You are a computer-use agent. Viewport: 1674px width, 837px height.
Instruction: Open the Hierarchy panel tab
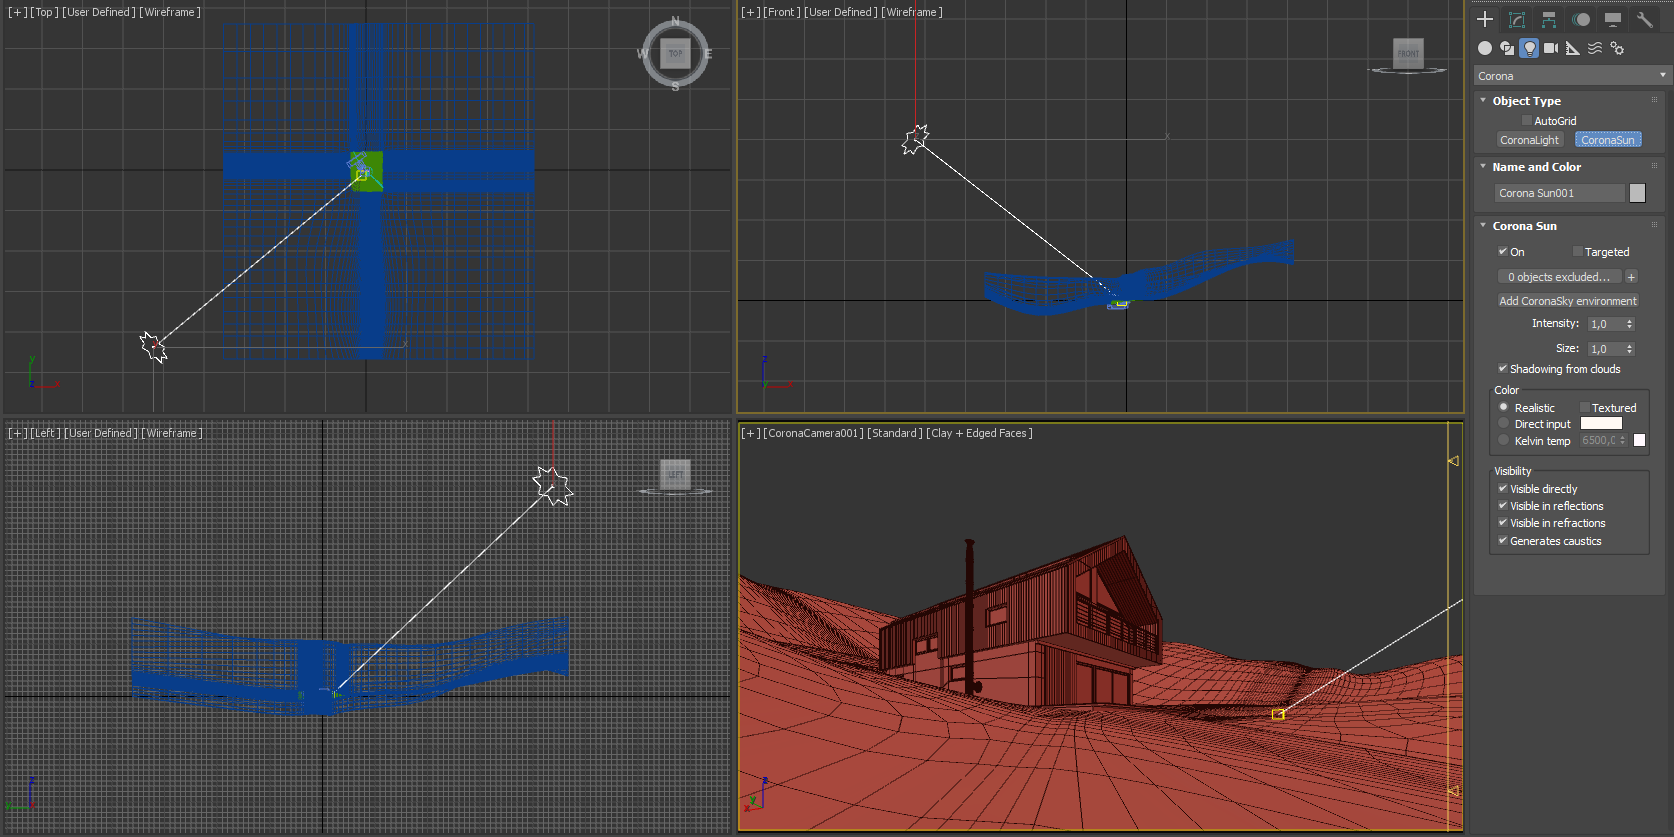pyautogui.click(x=1549, y=20)
